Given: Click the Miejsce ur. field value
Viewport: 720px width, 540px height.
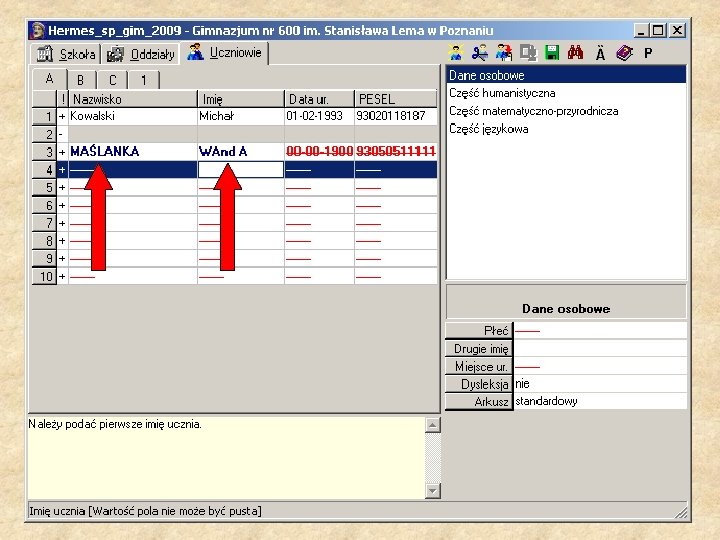Looking at the screenshot, I should coord(600,366).
